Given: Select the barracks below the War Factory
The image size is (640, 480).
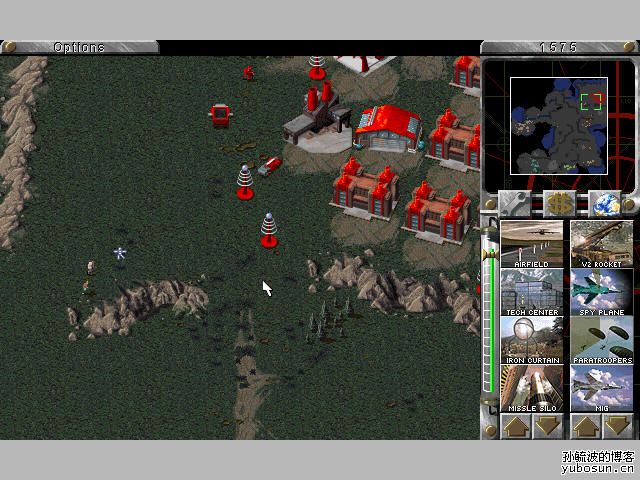Looking at the screenshot, I should pos(366,188).
